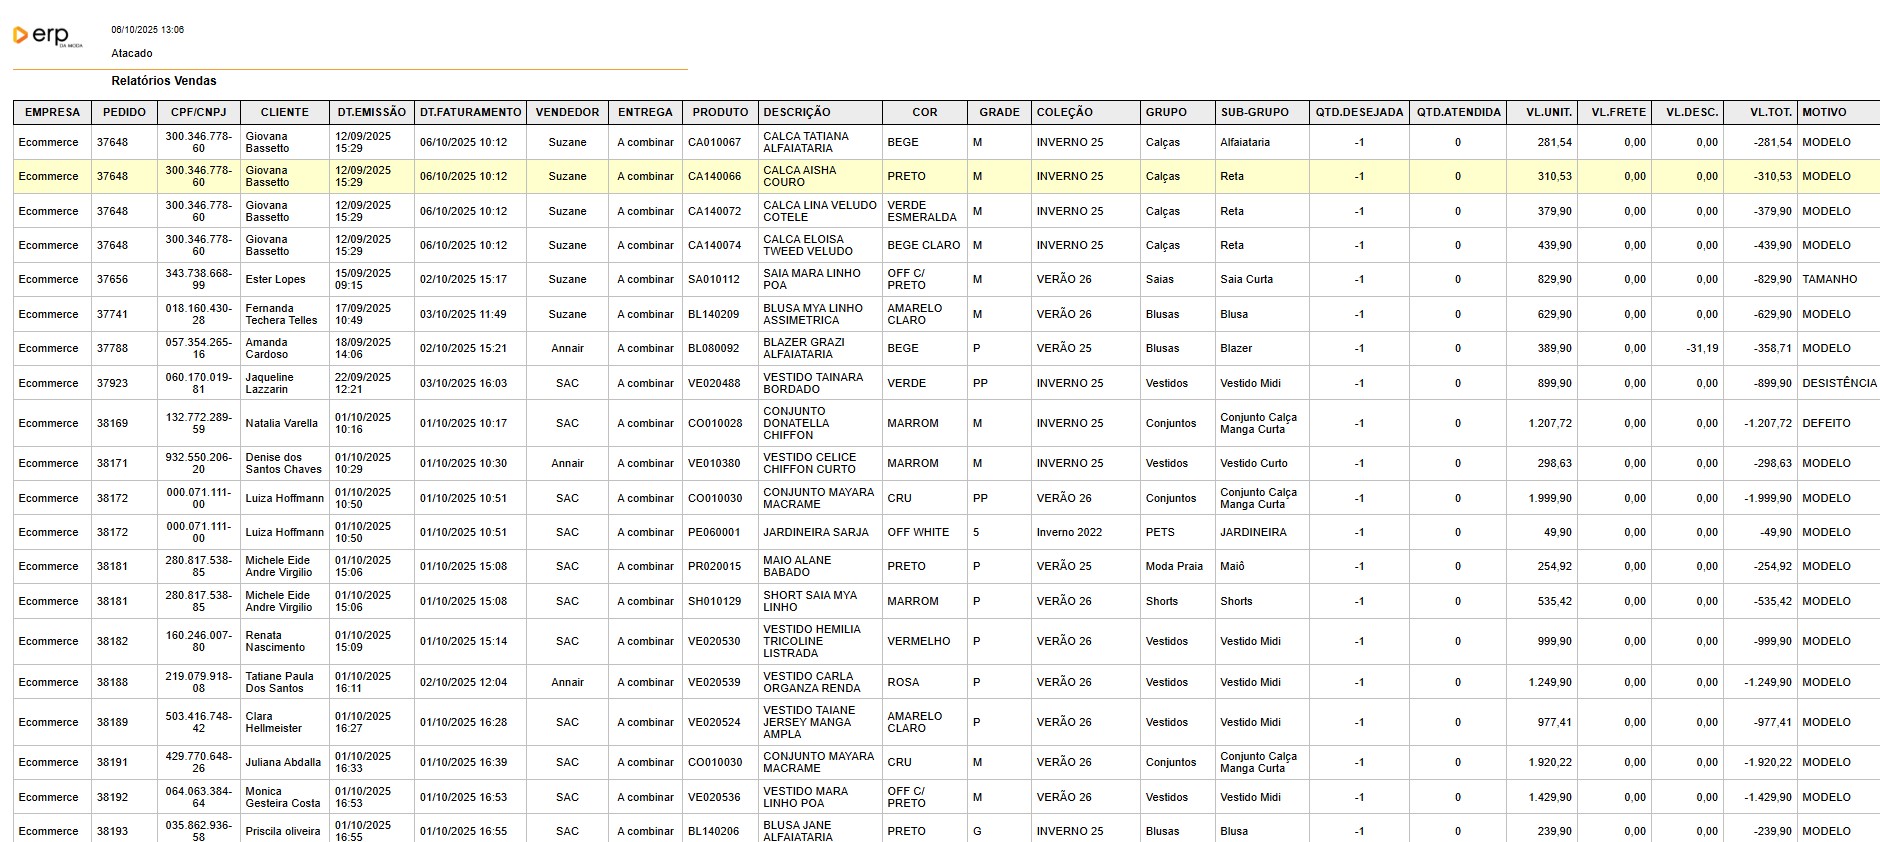Click the CLIENTE column header
This screenshot has width=1880, height=842.
pos(284,113)
